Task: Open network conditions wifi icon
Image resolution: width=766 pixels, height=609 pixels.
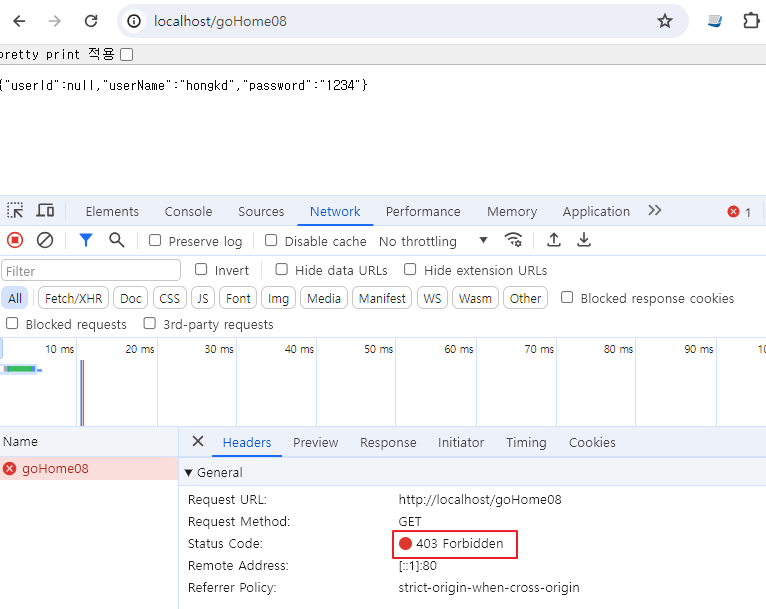Action: 513,240
